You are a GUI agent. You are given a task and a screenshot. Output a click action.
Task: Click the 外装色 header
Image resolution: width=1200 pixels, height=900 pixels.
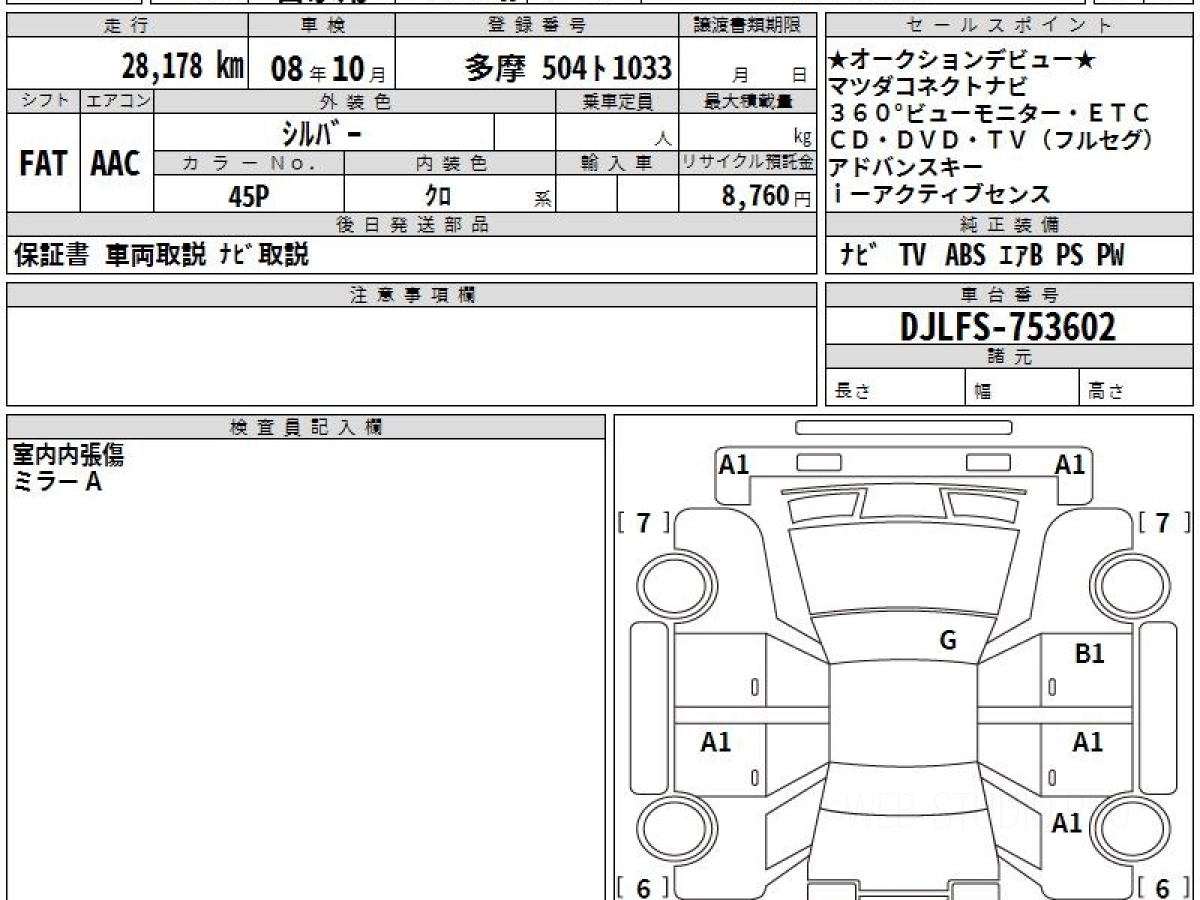[x=355, y=101]
